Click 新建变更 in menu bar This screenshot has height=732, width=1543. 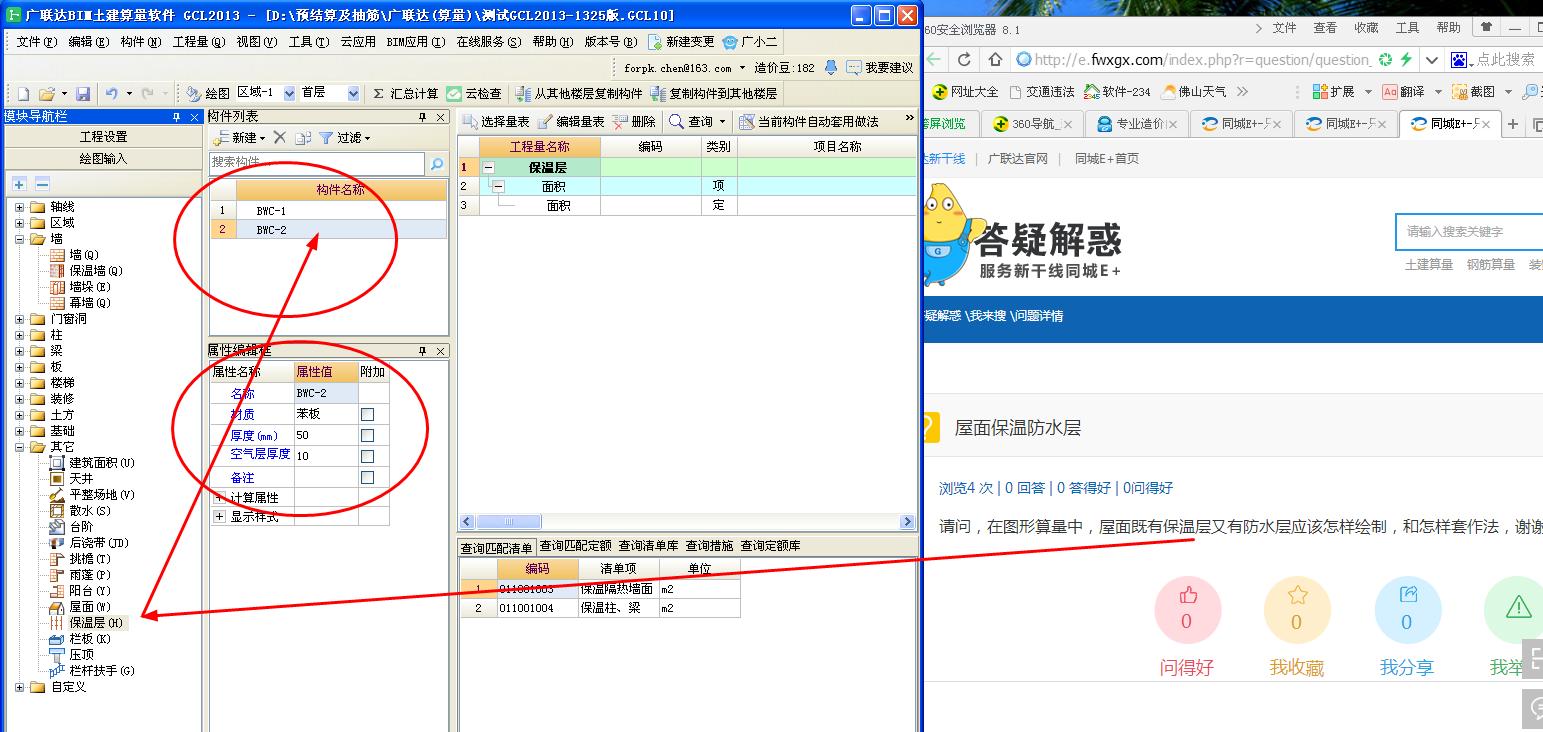681,42
